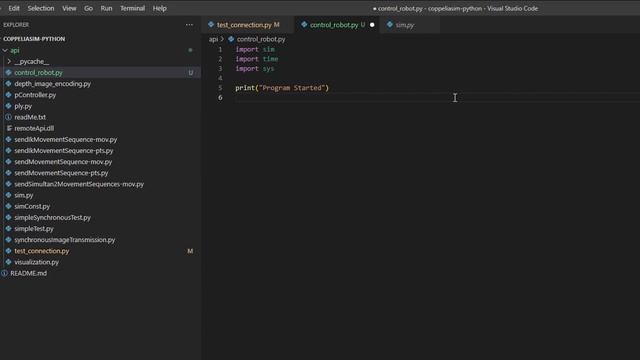Open sim.py in explorer
Screen dimensions: 640x360
click(24, 195)
